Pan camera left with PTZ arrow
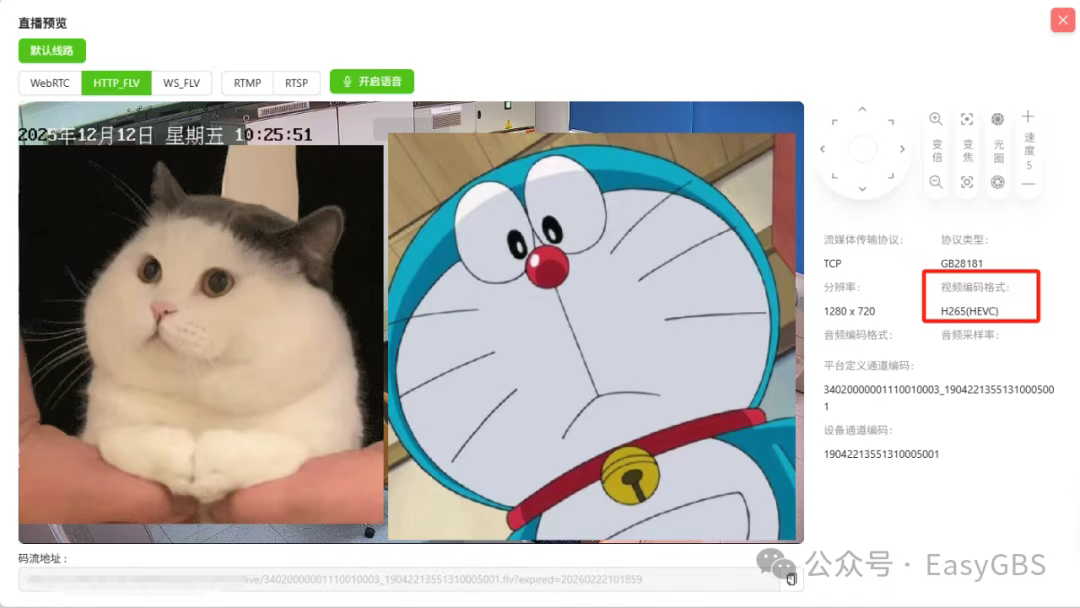1080x608 pixels. (822, 149)
